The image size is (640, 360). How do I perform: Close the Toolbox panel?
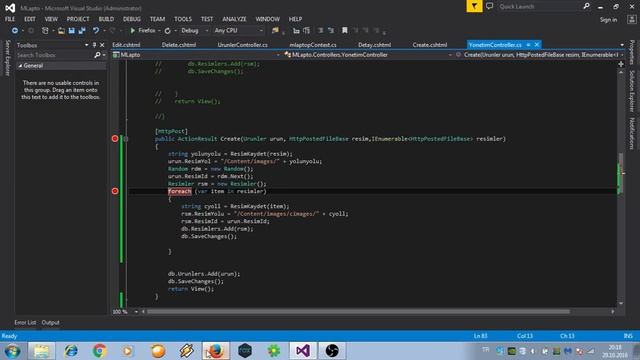(x=102, y=45)
